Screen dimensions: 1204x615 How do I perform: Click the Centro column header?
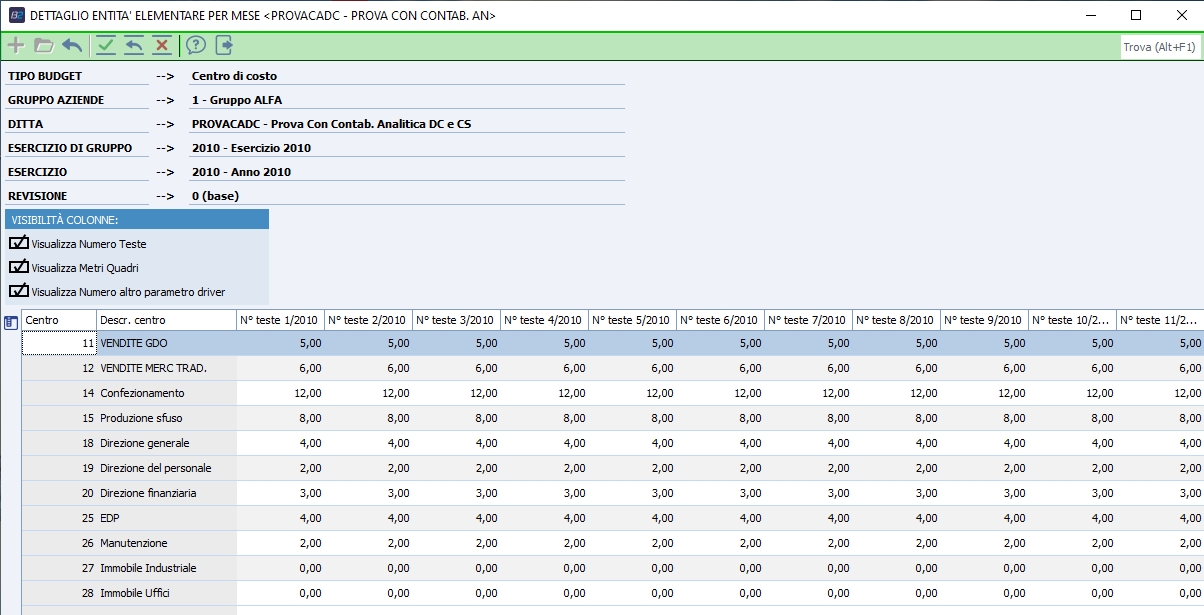59,320
